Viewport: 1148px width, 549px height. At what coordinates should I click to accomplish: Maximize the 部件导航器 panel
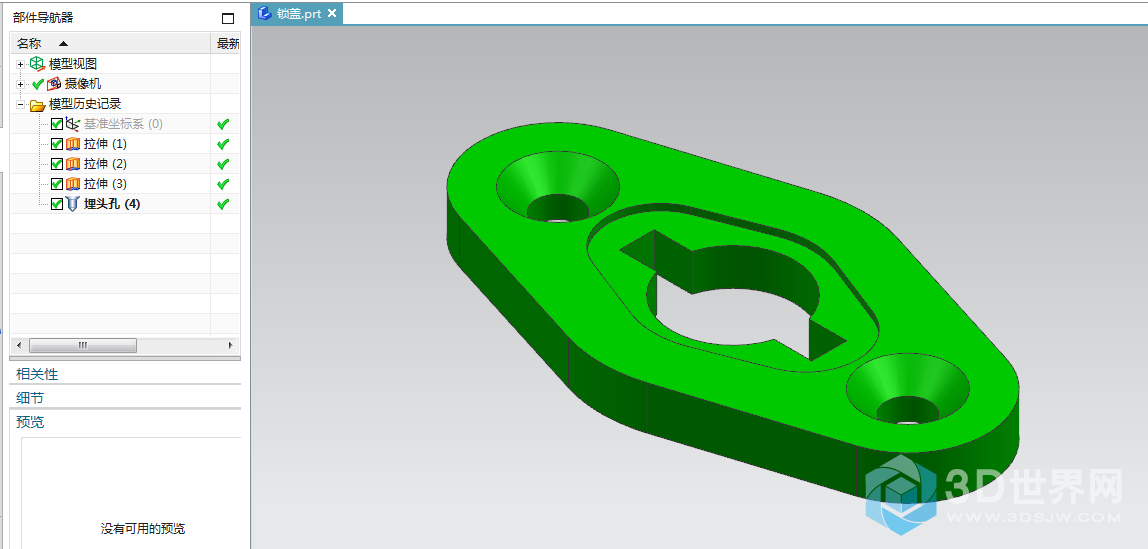click(228, 18)
